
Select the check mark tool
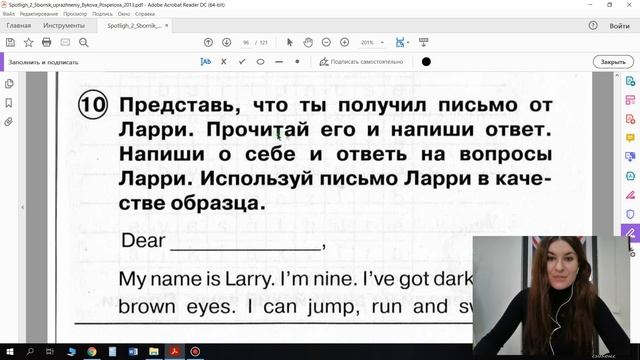242,62
